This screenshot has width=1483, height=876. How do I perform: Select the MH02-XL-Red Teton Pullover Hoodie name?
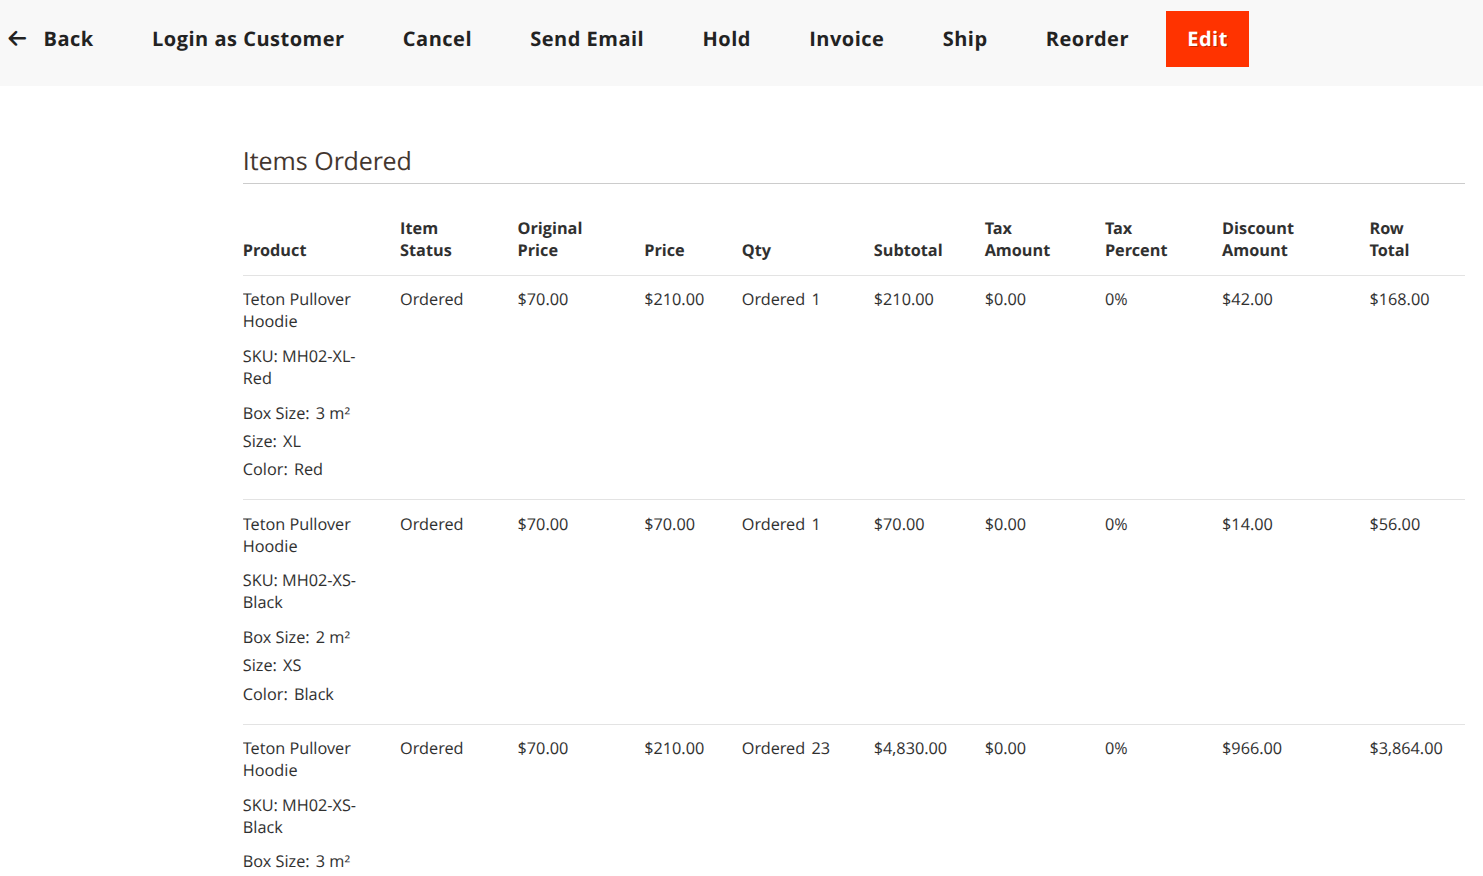[296, 310]
